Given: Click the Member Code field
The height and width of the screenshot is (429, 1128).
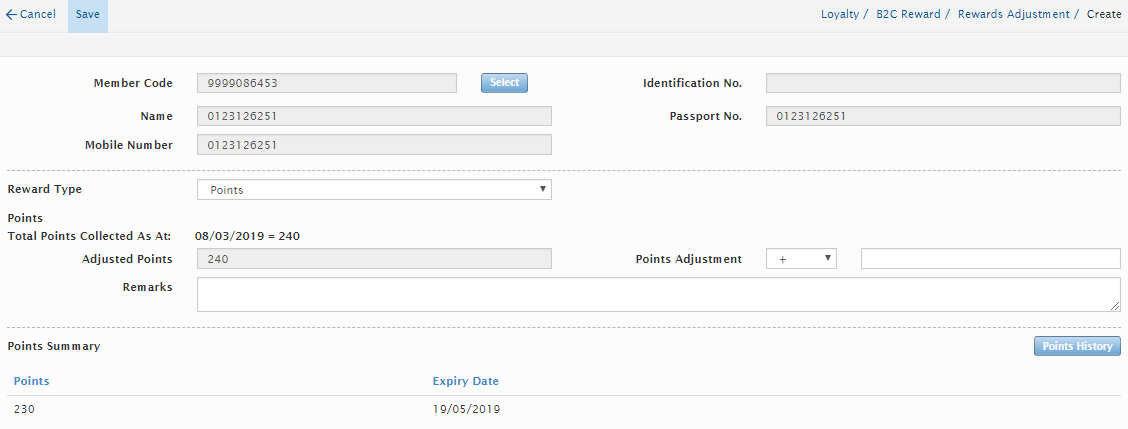Looking at the screenshot, I should point(326,83).
